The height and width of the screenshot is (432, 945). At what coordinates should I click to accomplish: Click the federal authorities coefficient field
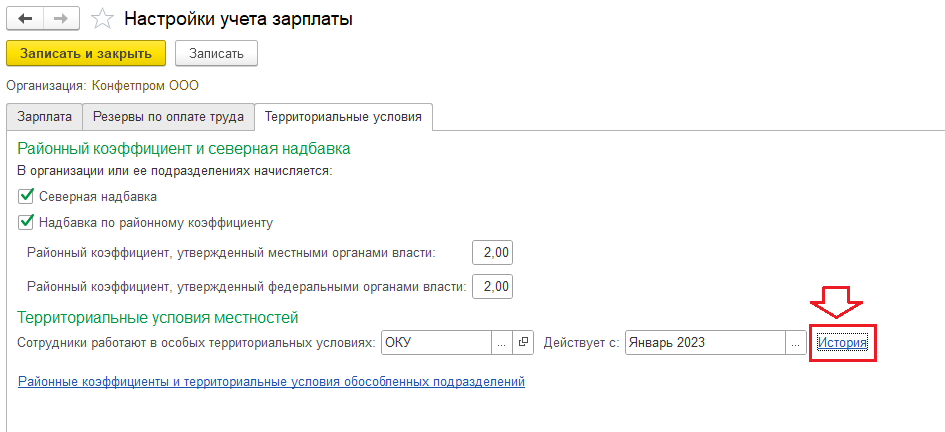click(x=494, y=287)
